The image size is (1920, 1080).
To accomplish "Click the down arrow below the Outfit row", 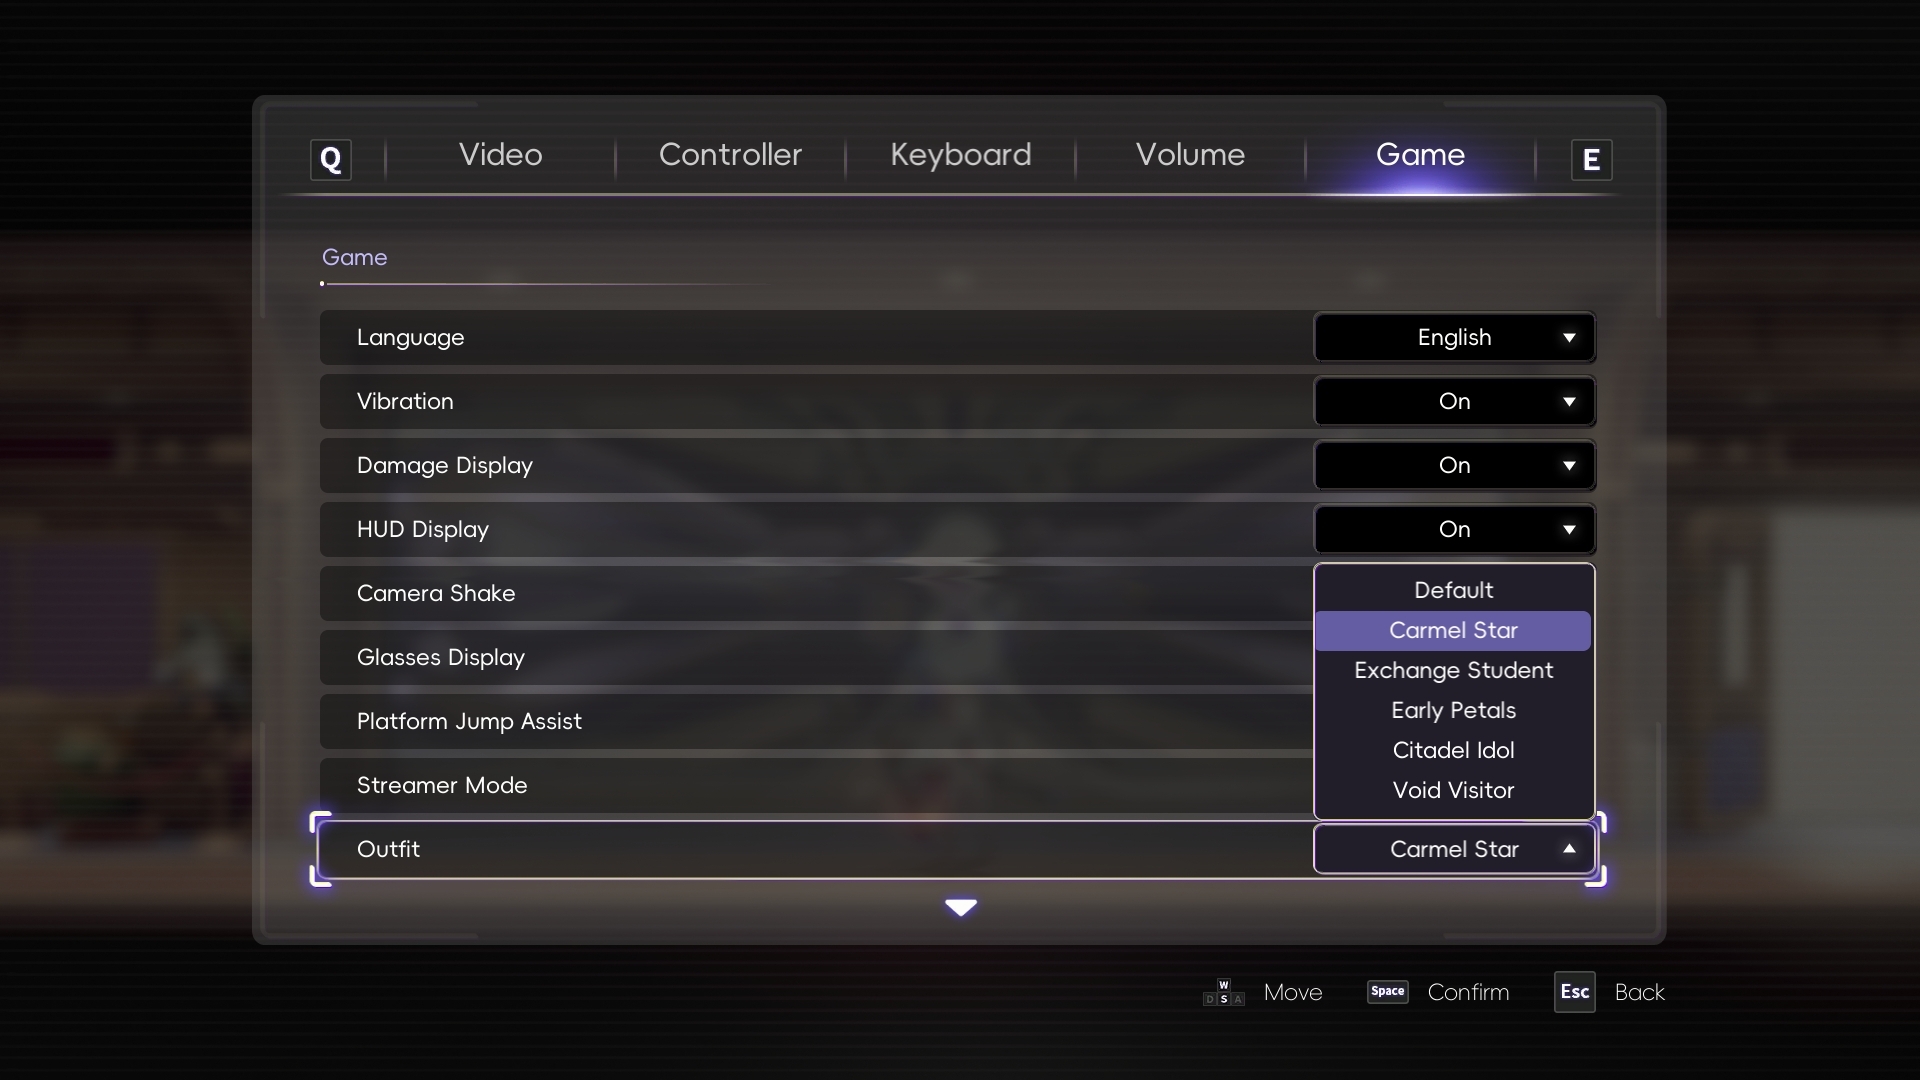I will tap(961, 907).
